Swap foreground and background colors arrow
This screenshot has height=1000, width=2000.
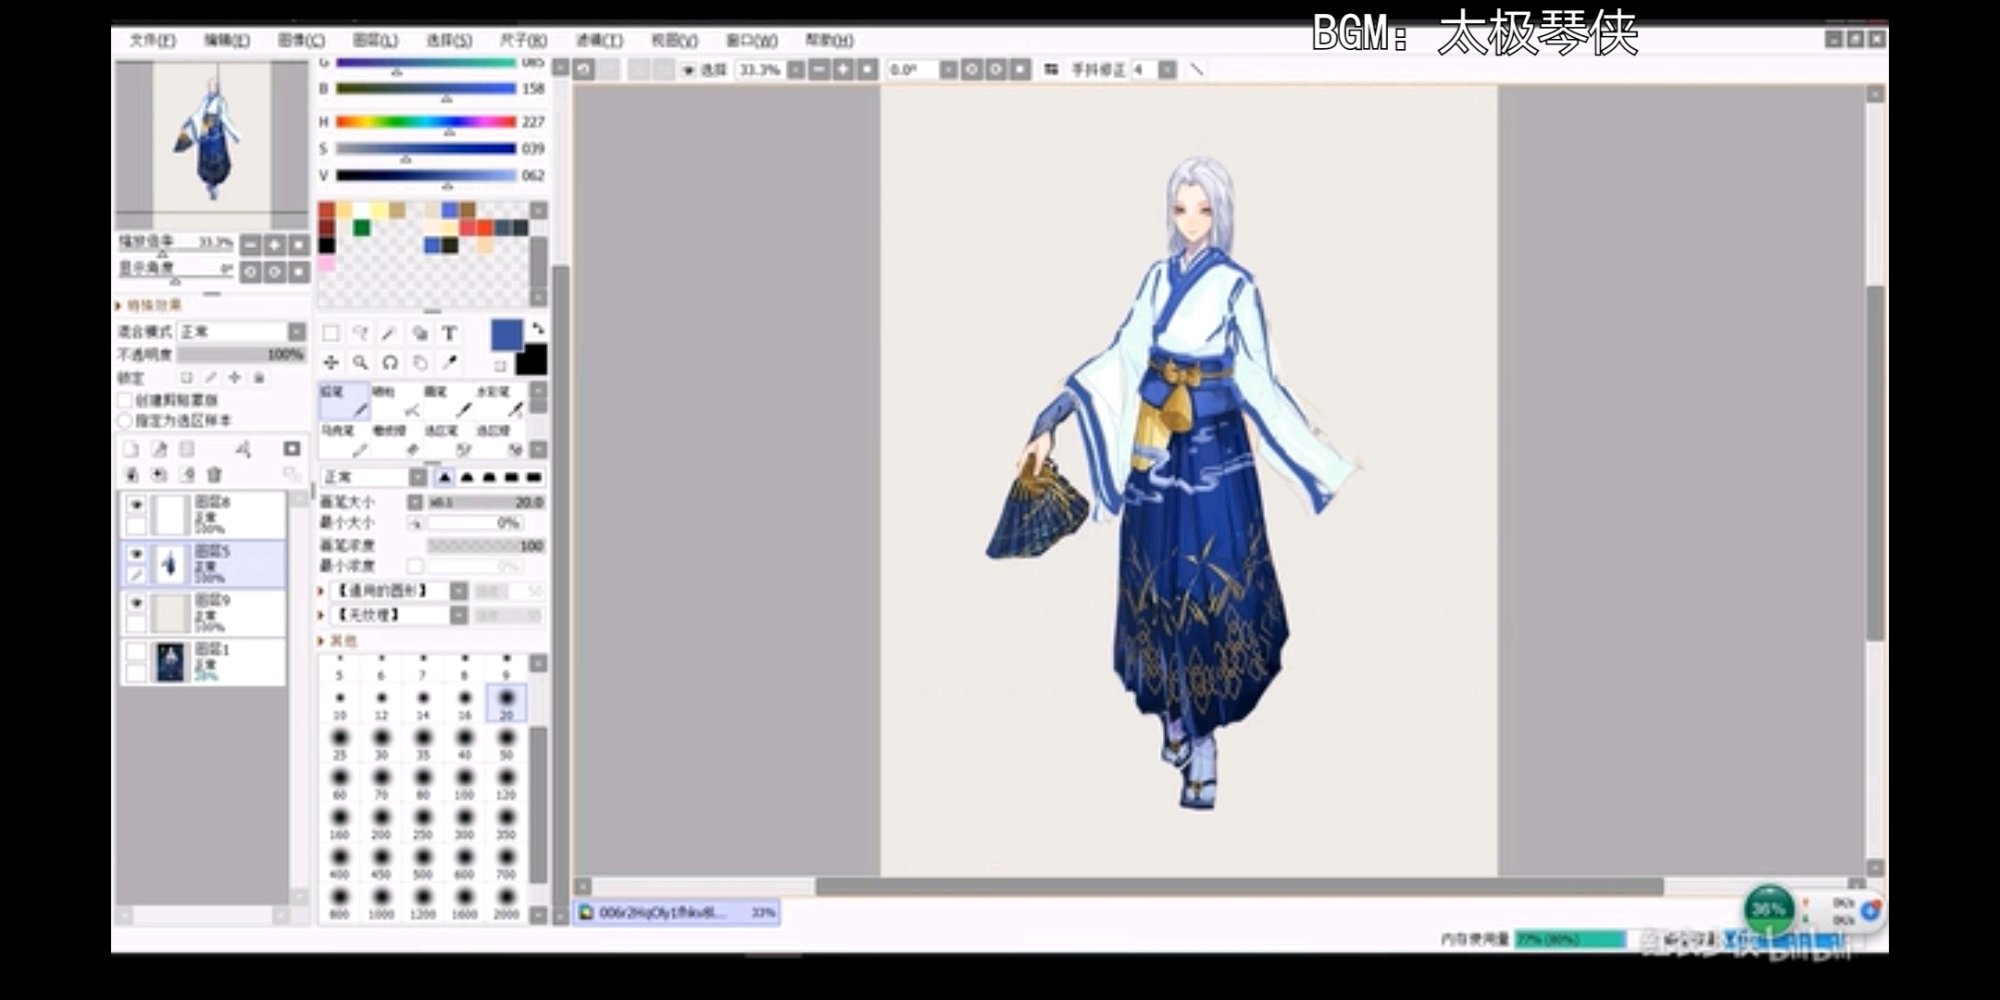click(x=538, y=328)
